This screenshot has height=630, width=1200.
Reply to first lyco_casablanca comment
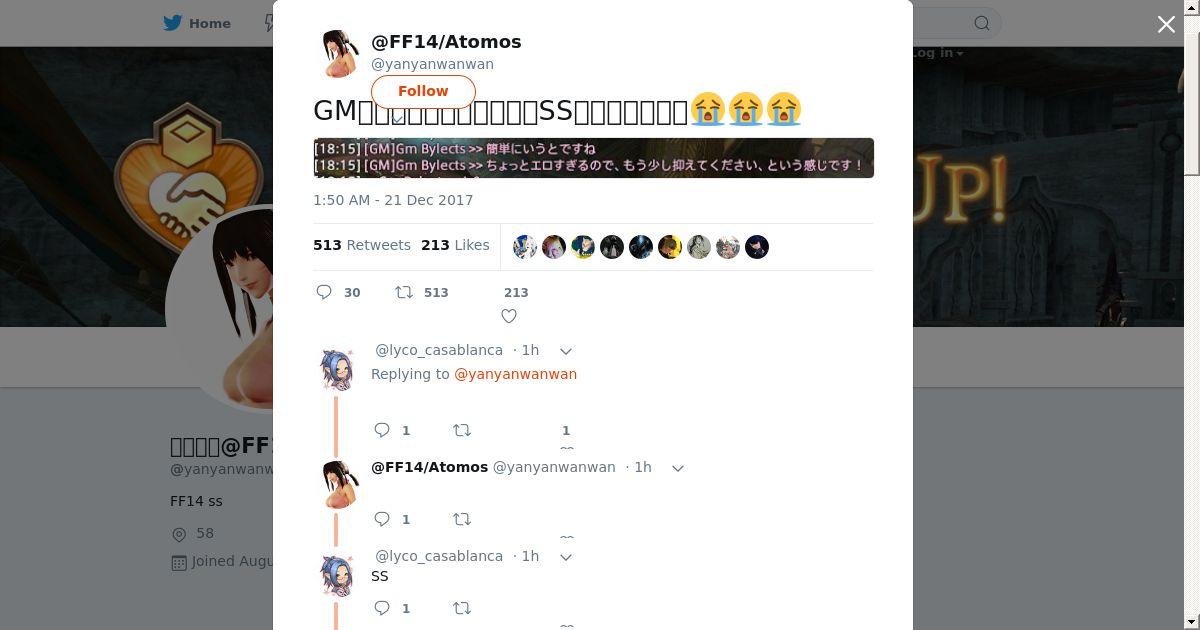point(382,430)
